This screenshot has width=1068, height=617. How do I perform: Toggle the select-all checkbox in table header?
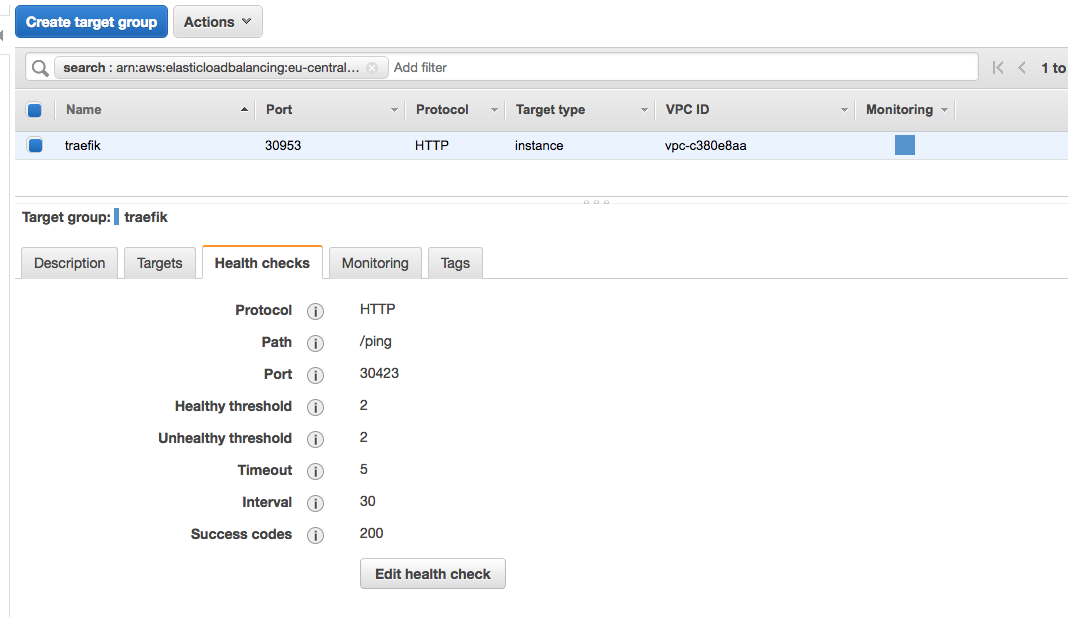[x=35, y=109]
